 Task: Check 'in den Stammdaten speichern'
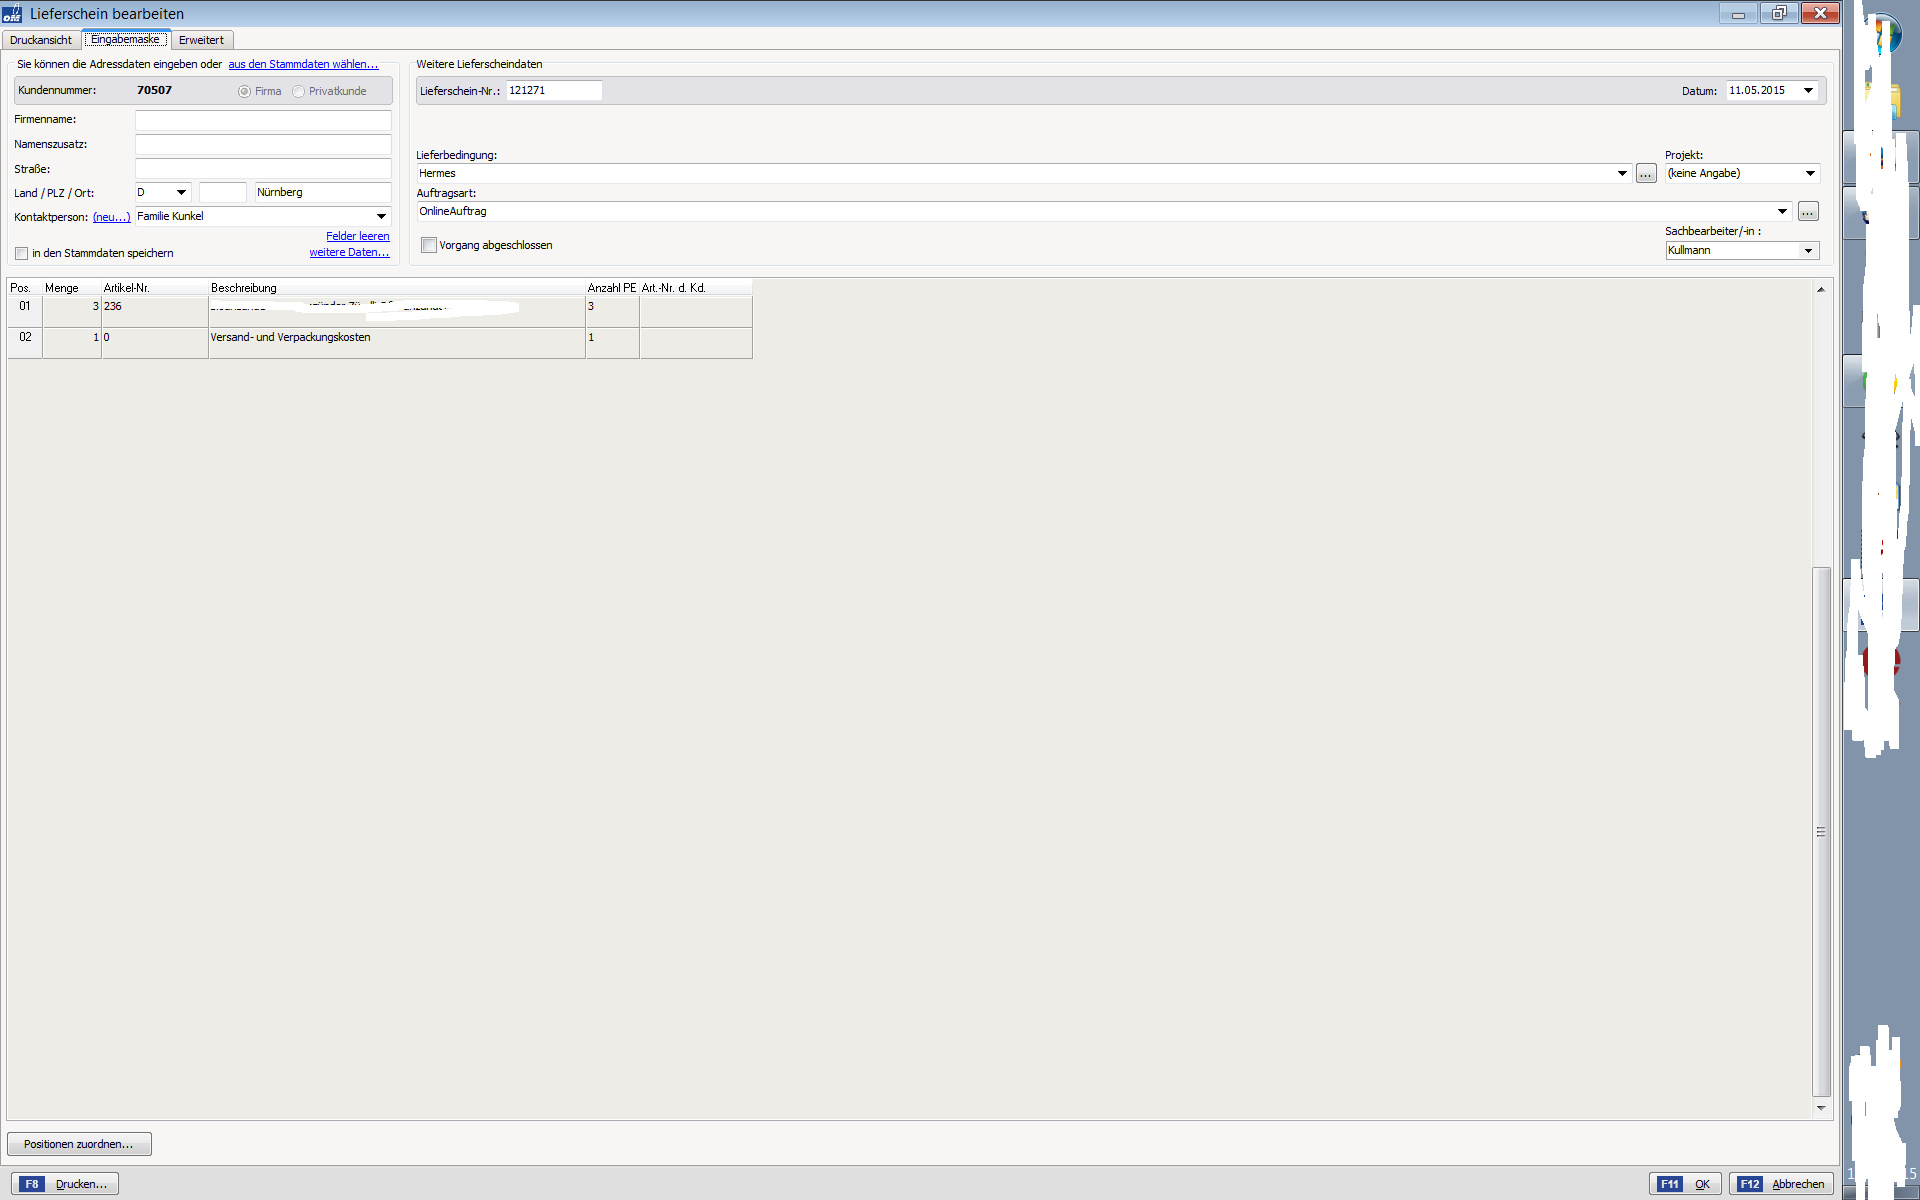pos(22,253)
